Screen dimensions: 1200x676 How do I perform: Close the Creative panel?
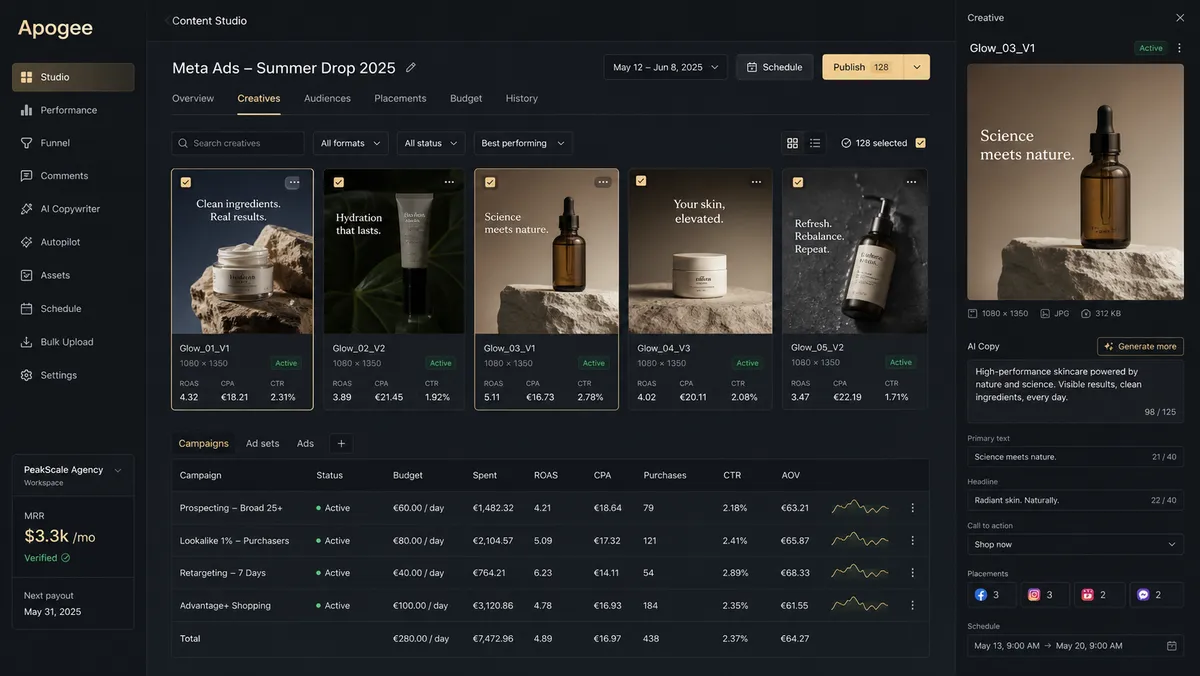(x=1180, y=18)
